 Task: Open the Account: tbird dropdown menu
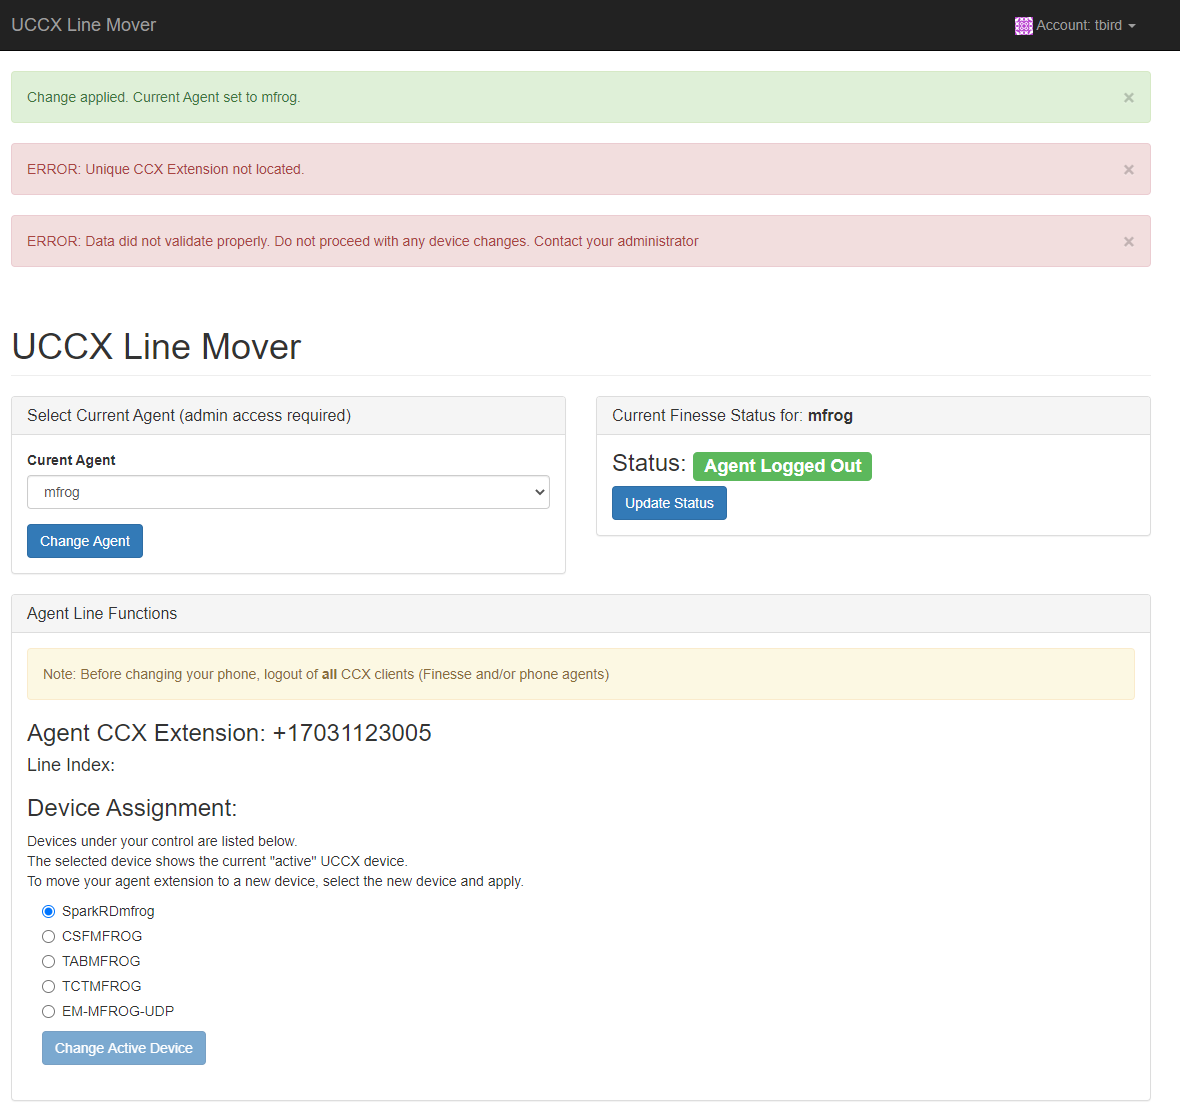point(1075,26)
